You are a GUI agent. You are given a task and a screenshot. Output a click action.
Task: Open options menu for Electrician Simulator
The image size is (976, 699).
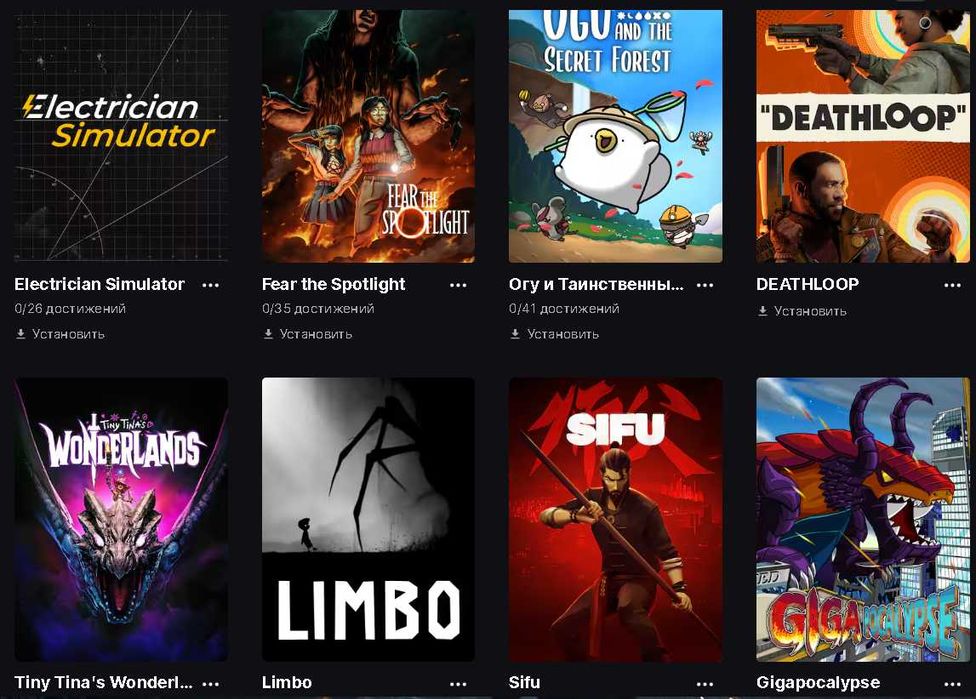[x=210, y=285]
